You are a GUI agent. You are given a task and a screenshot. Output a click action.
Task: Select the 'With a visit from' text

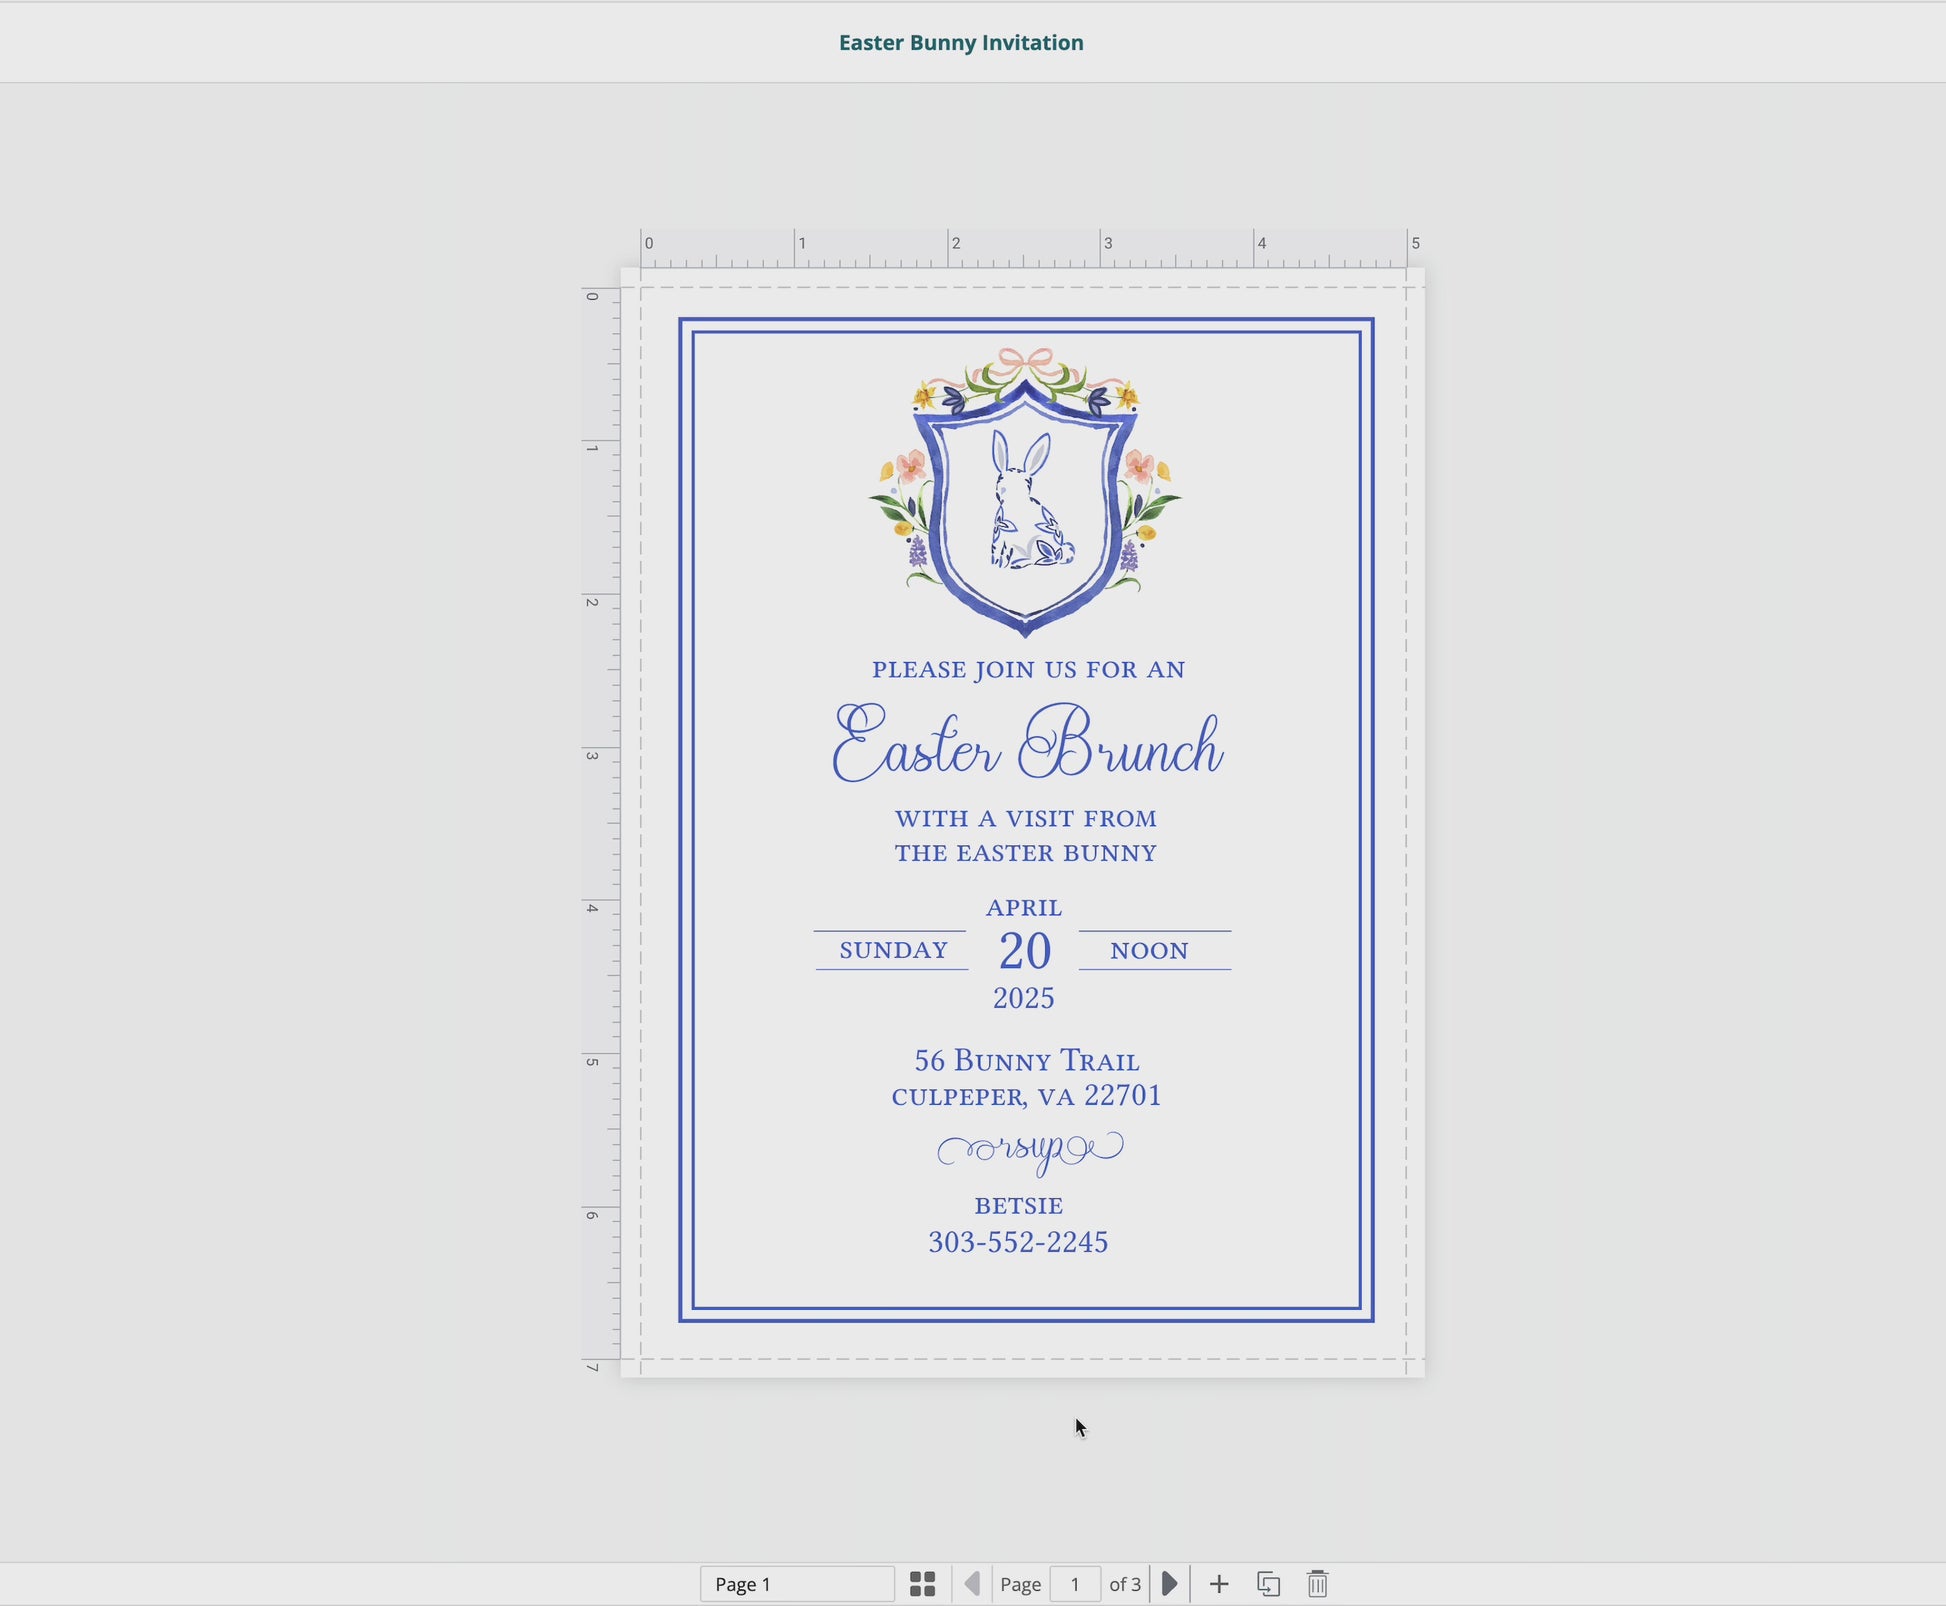click(1025, 819)
